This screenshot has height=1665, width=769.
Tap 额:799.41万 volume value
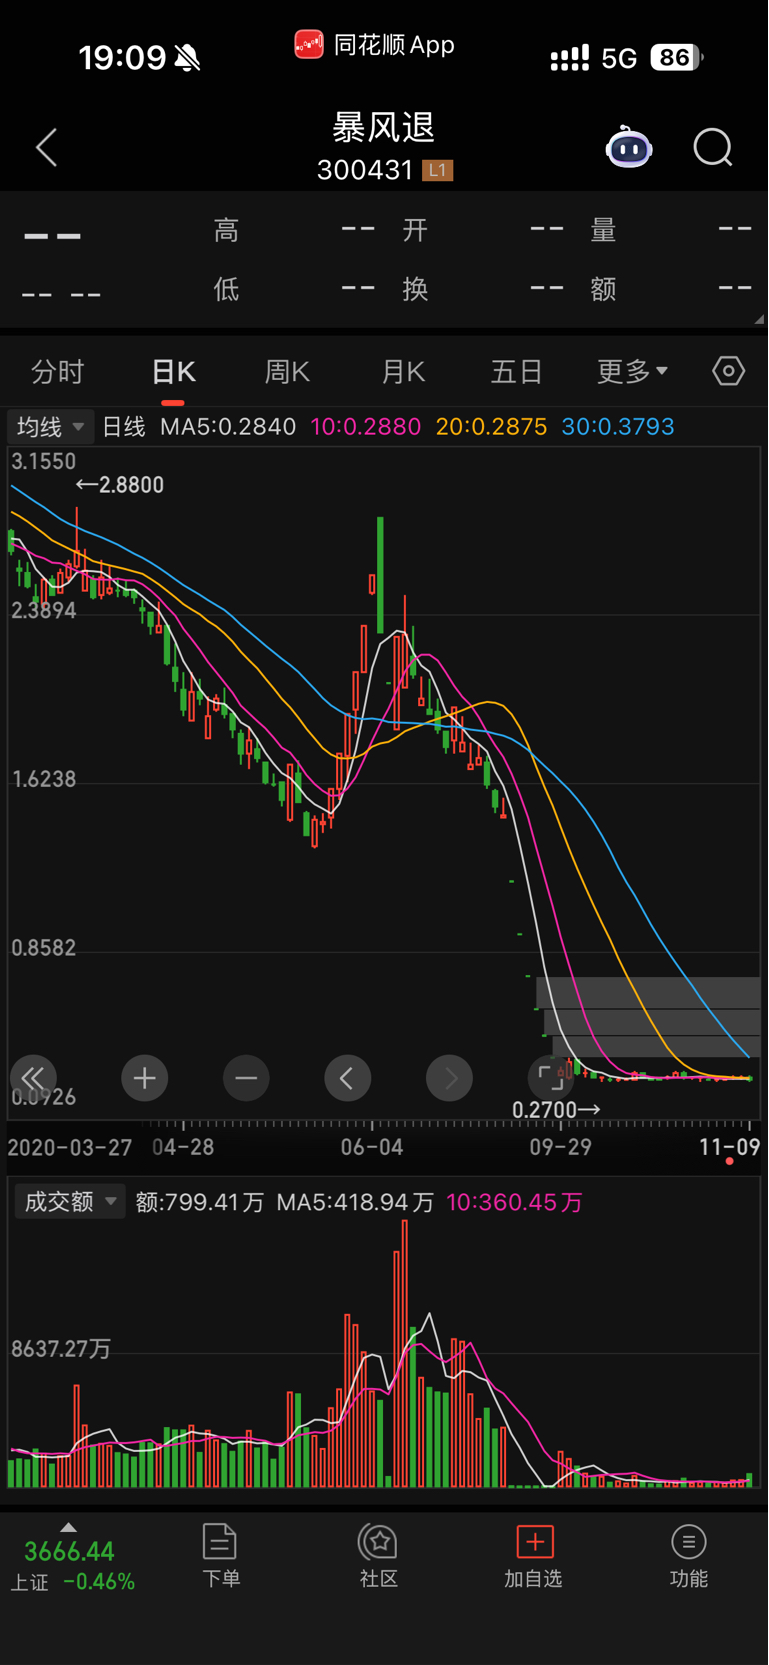(200, 1202)
